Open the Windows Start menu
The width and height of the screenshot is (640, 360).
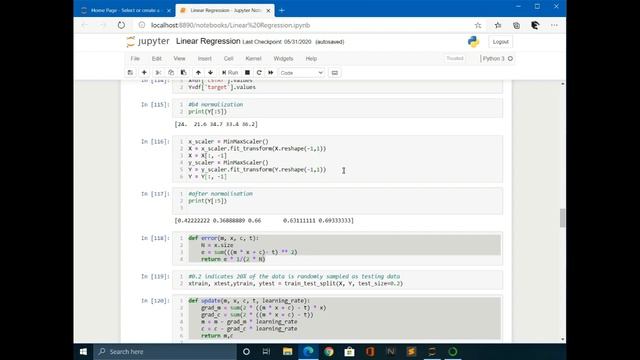[x=84, y=351]
